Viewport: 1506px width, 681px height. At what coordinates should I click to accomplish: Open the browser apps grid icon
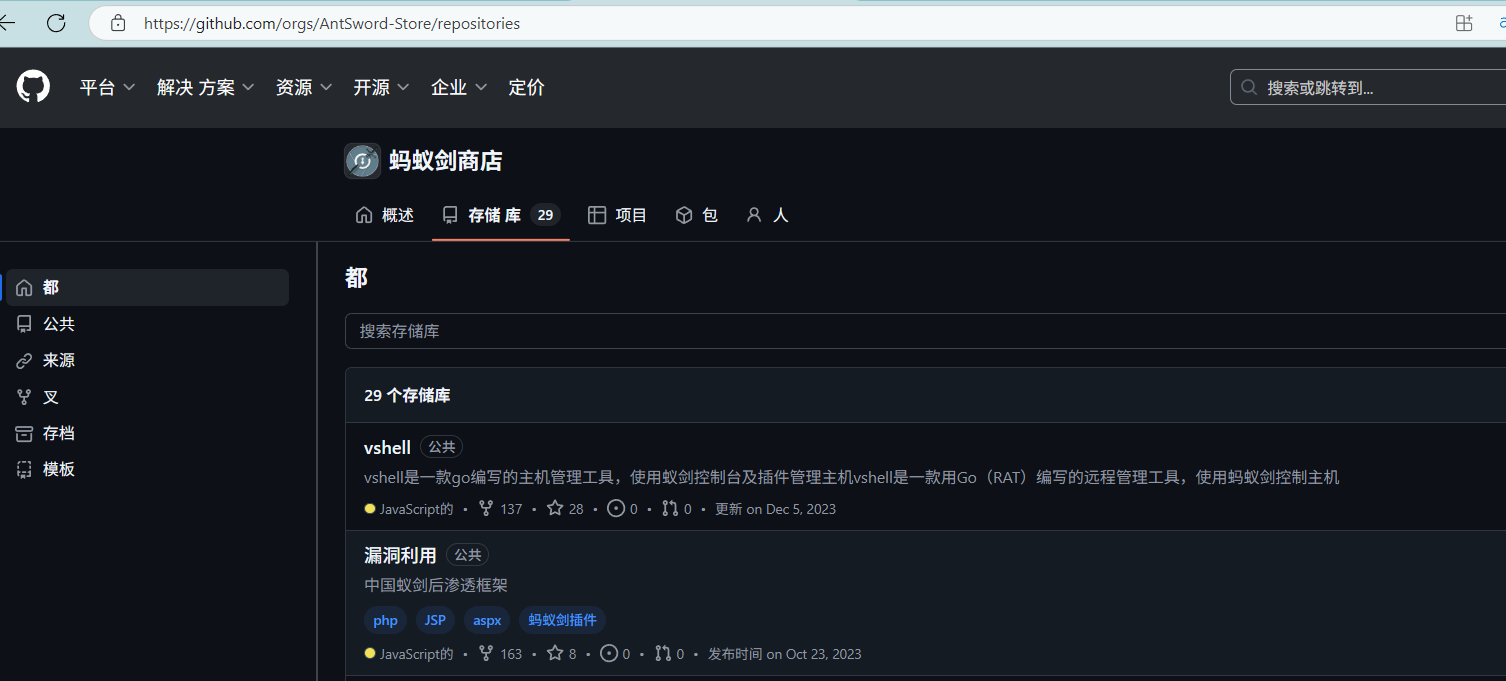pyautogui.click(x=1464, y=23)
